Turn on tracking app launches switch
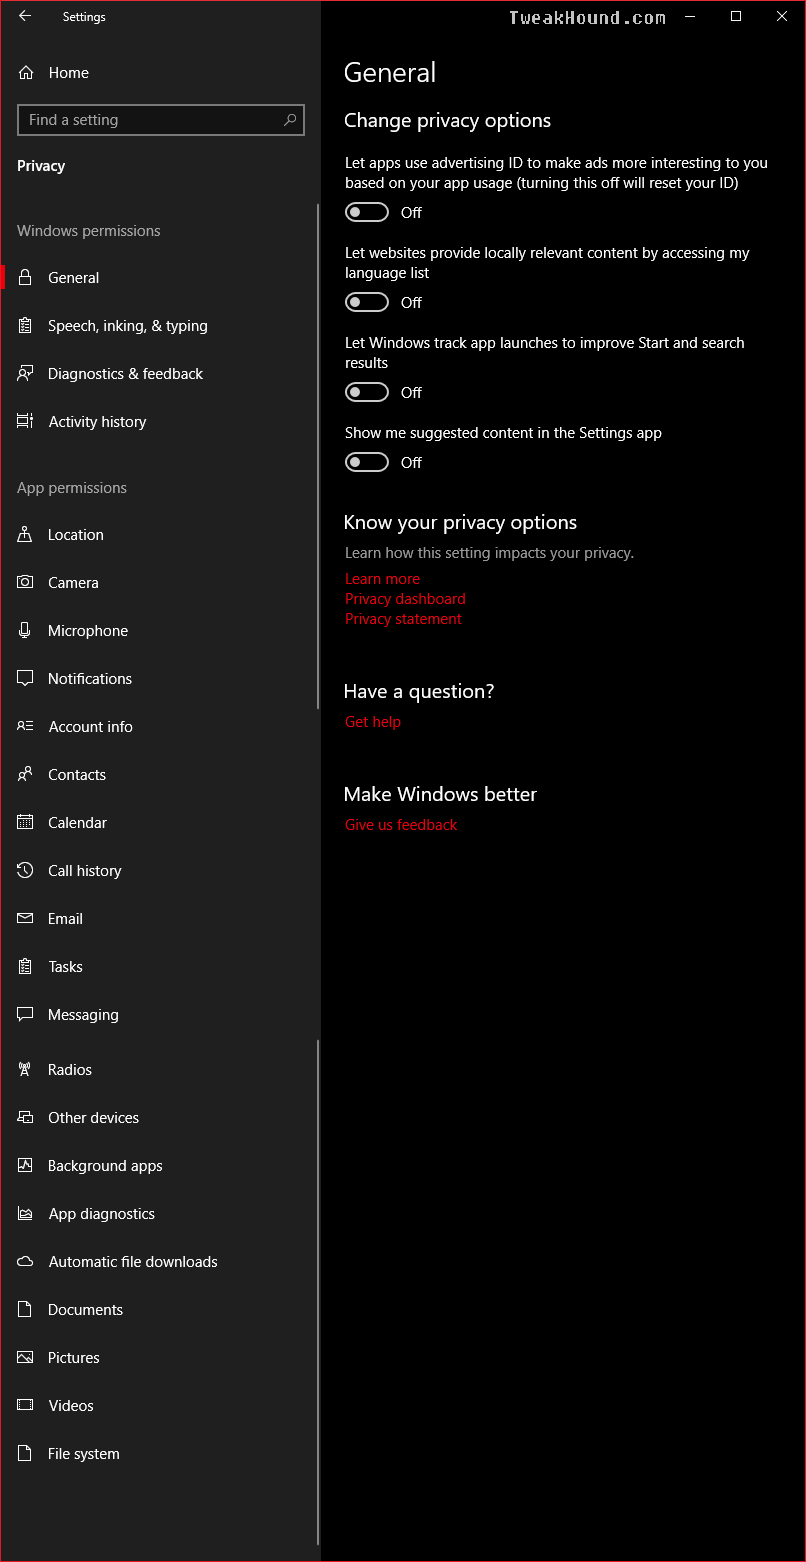 tap(367, 392)
